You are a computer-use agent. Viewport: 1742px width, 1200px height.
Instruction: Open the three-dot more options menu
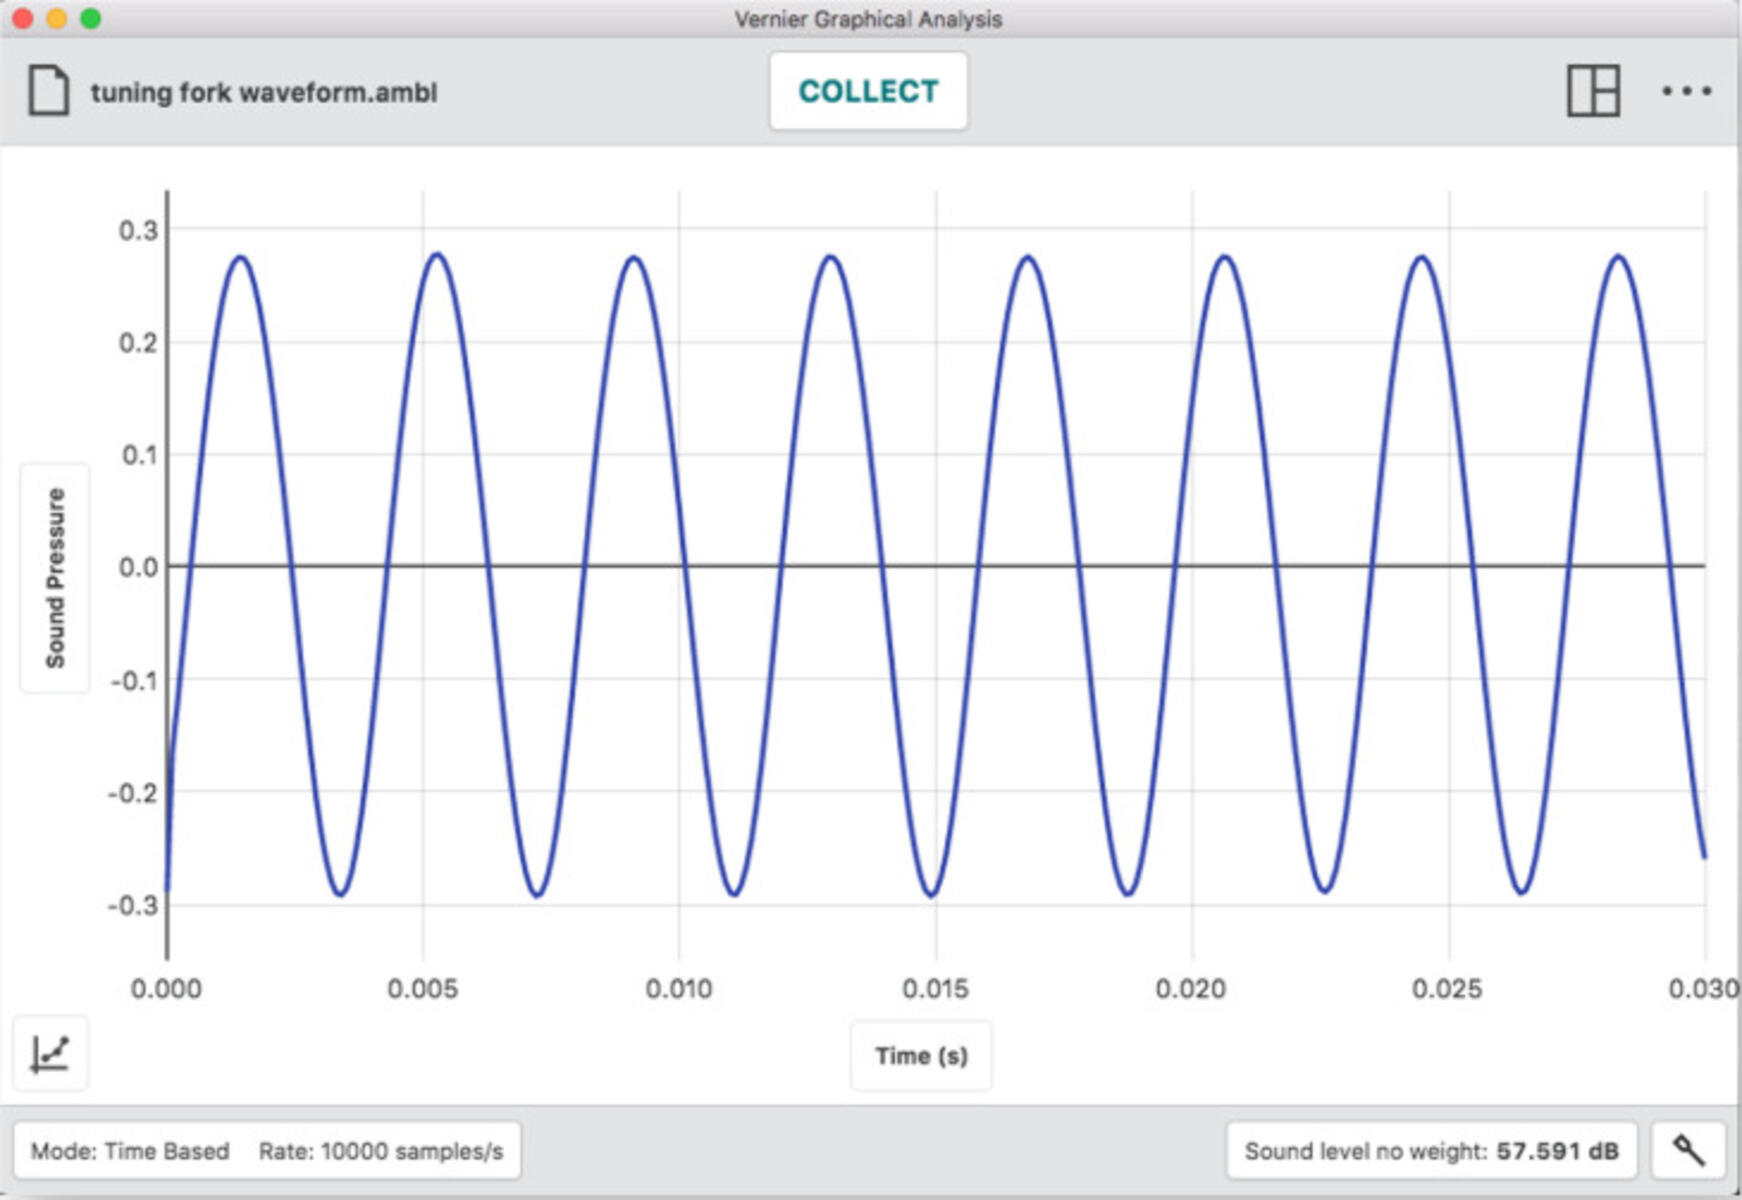pos(1686,91)
